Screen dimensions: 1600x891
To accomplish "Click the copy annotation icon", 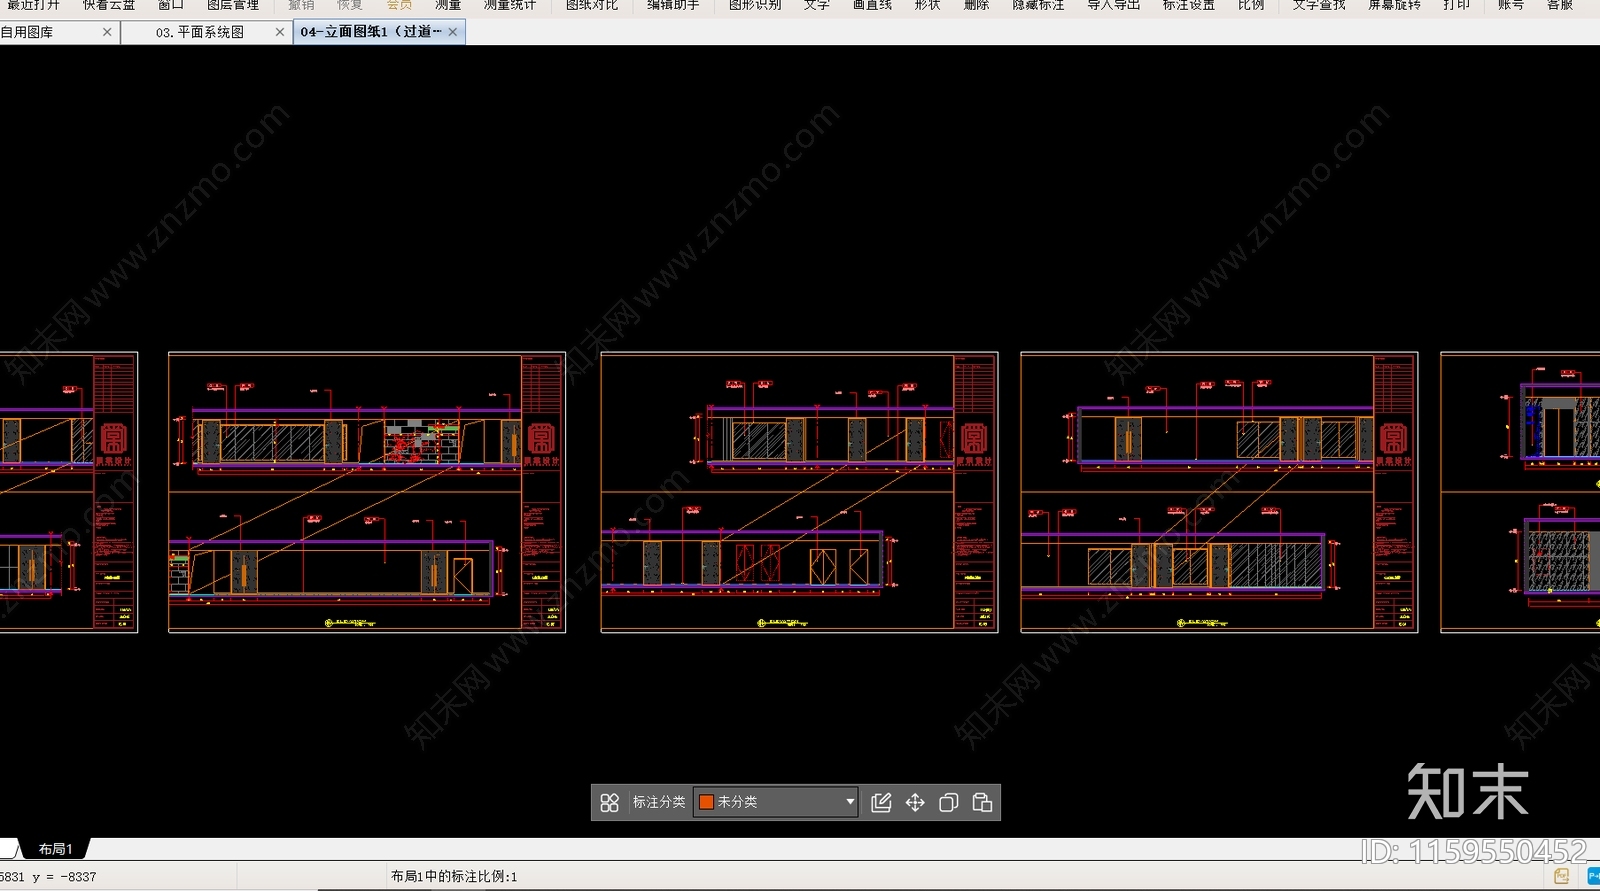I will click(949, 802).
